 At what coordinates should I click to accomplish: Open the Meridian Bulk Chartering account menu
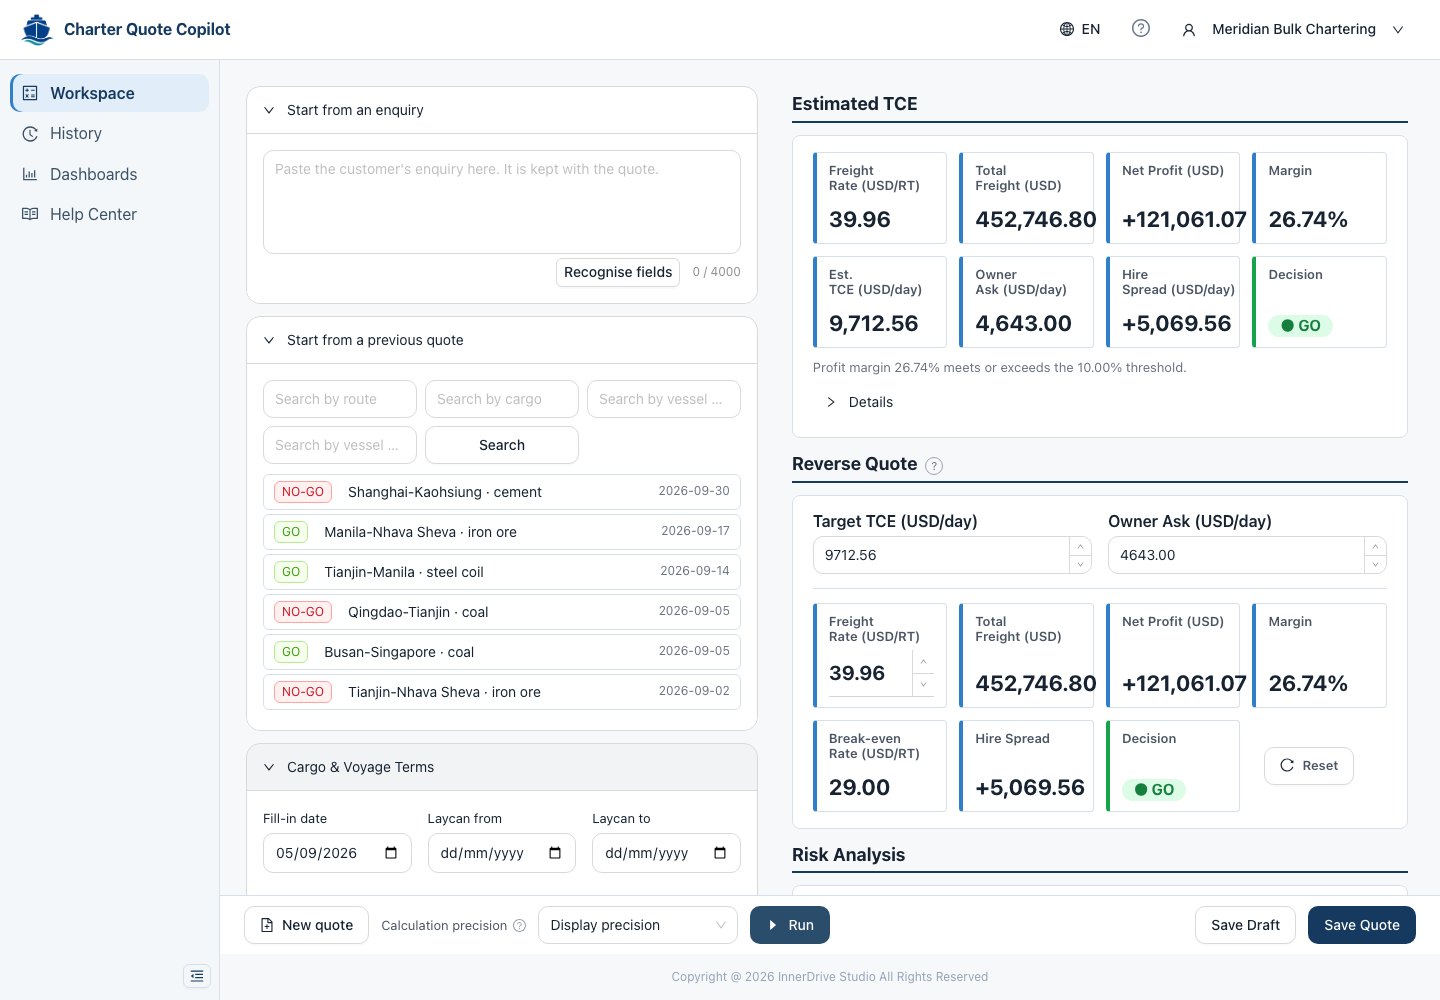1293,29
